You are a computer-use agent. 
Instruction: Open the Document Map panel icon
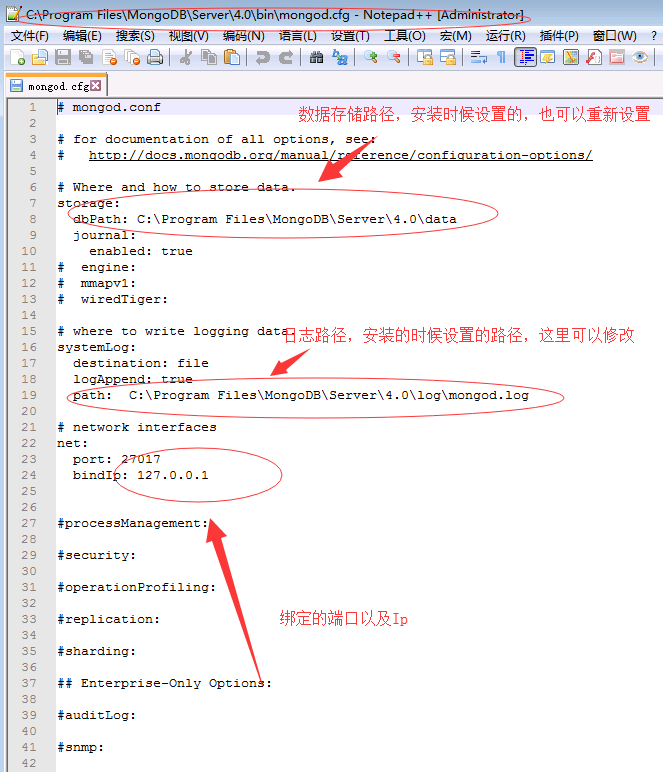click(571, 58)
